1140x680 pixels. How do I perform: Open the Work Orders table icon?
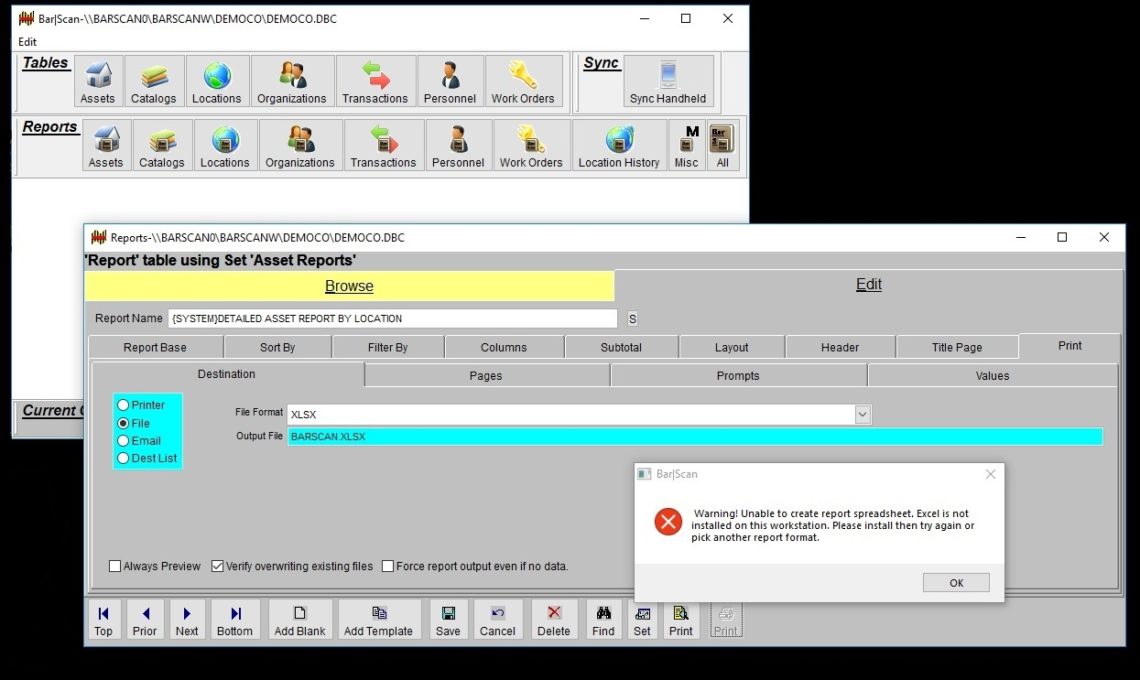coord(523,81)
